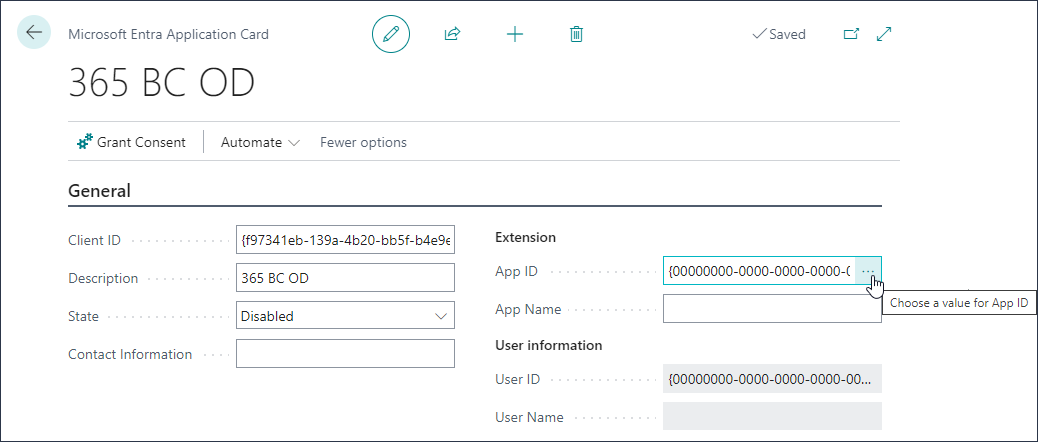This screenshot has width=1038, height=442.
Task: Create new record with plus icon
Action: pyautogui.click(x=514, y=34)
